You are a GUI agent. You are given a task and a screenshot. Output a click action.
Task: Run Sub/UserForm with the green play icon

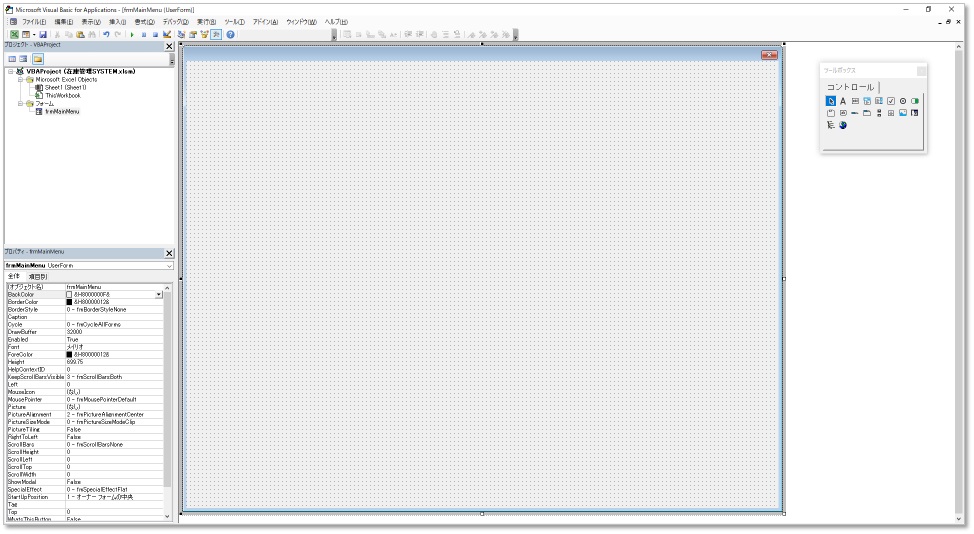point(132,35)
